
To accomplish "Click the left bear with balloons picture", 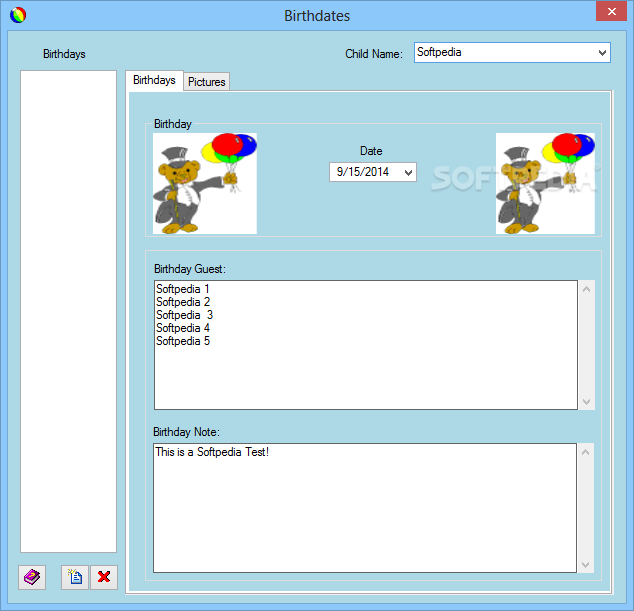I will [x=205, y=183].
